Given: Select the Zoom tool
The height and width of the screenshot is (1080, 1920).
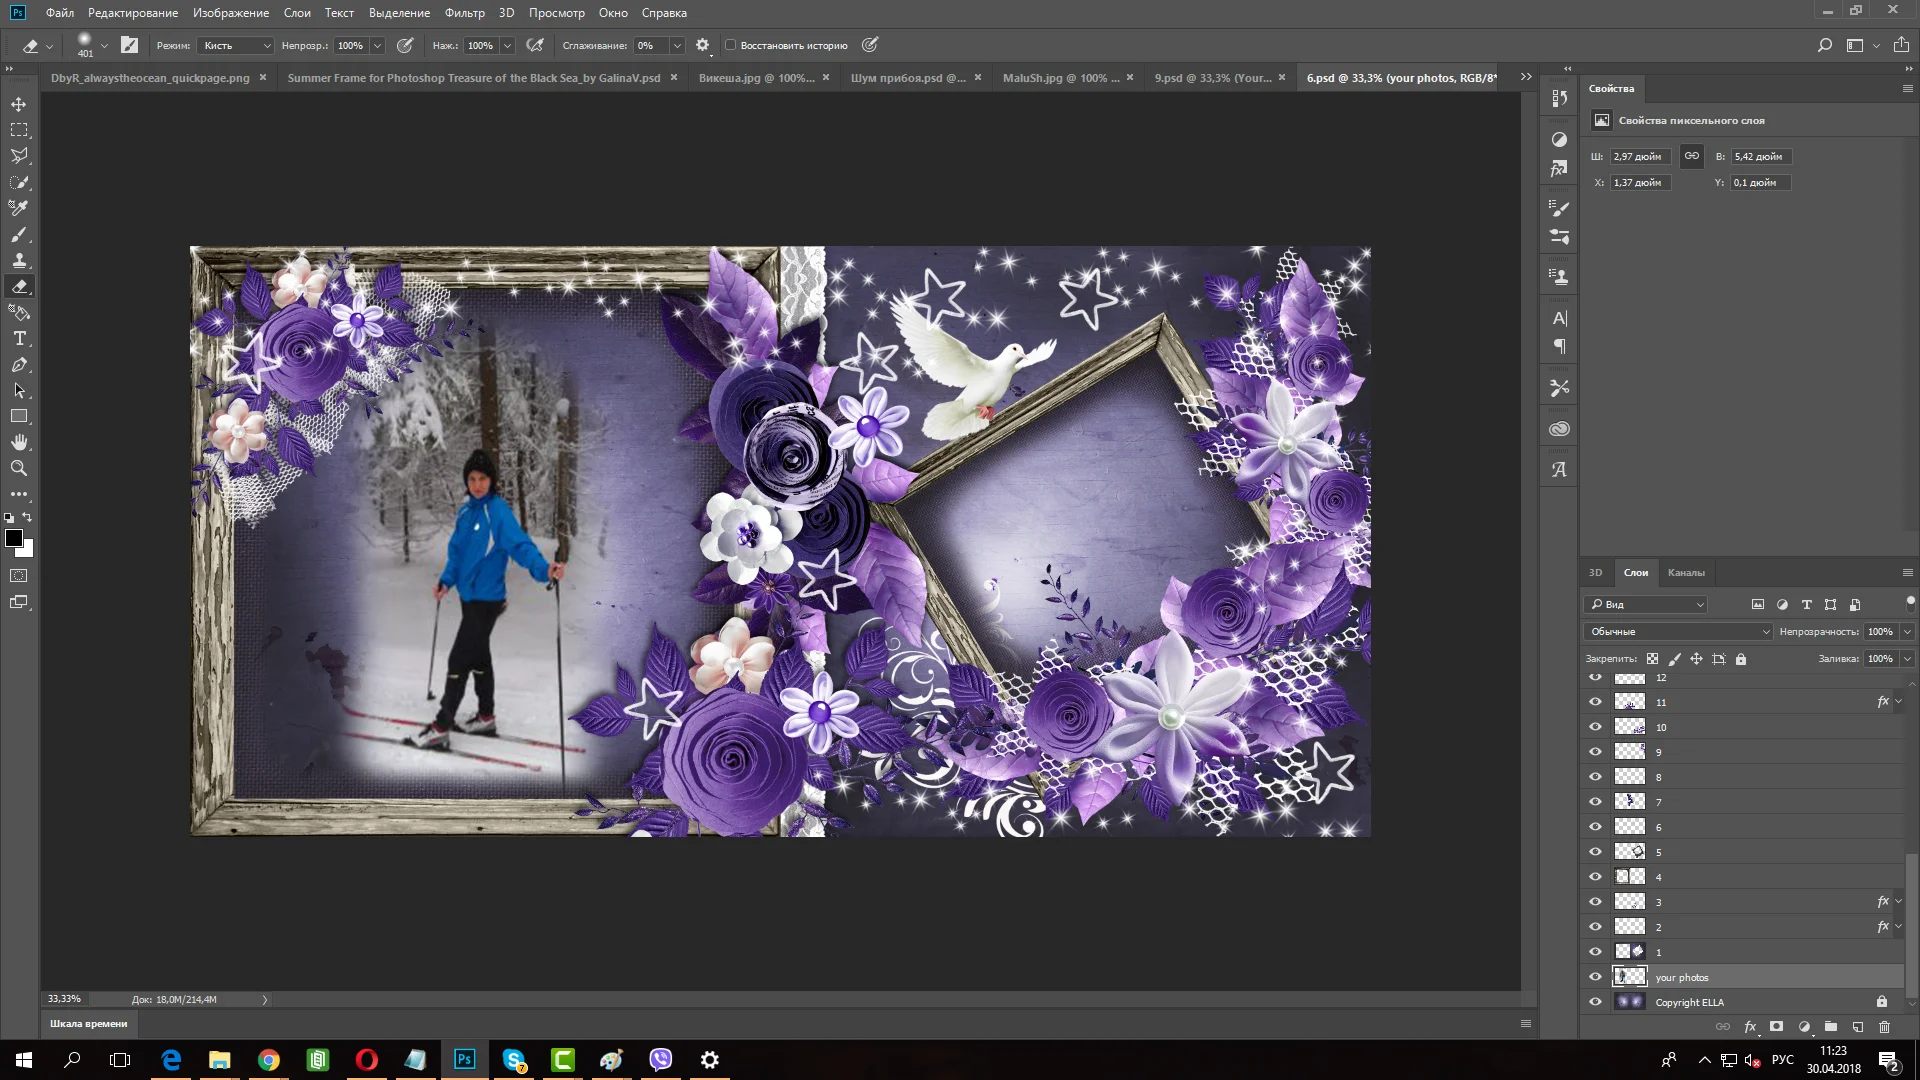Looking at the screenshot, I should pos(19,468).
